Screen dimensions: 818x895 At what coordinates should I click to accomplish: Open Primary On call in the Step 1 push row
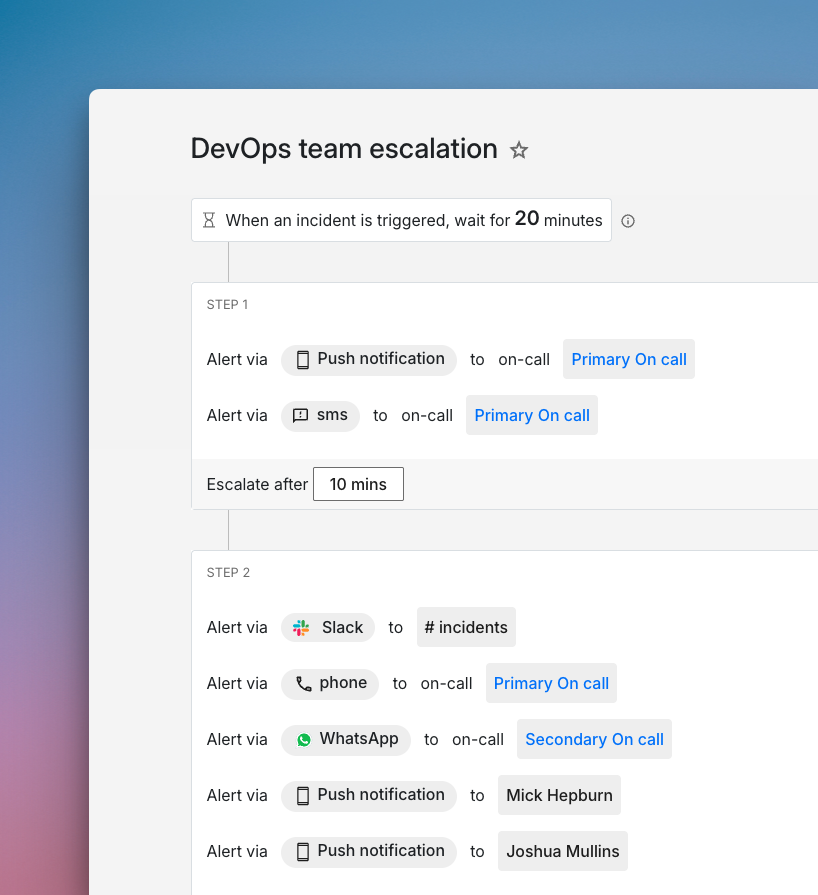pos(629,360)
